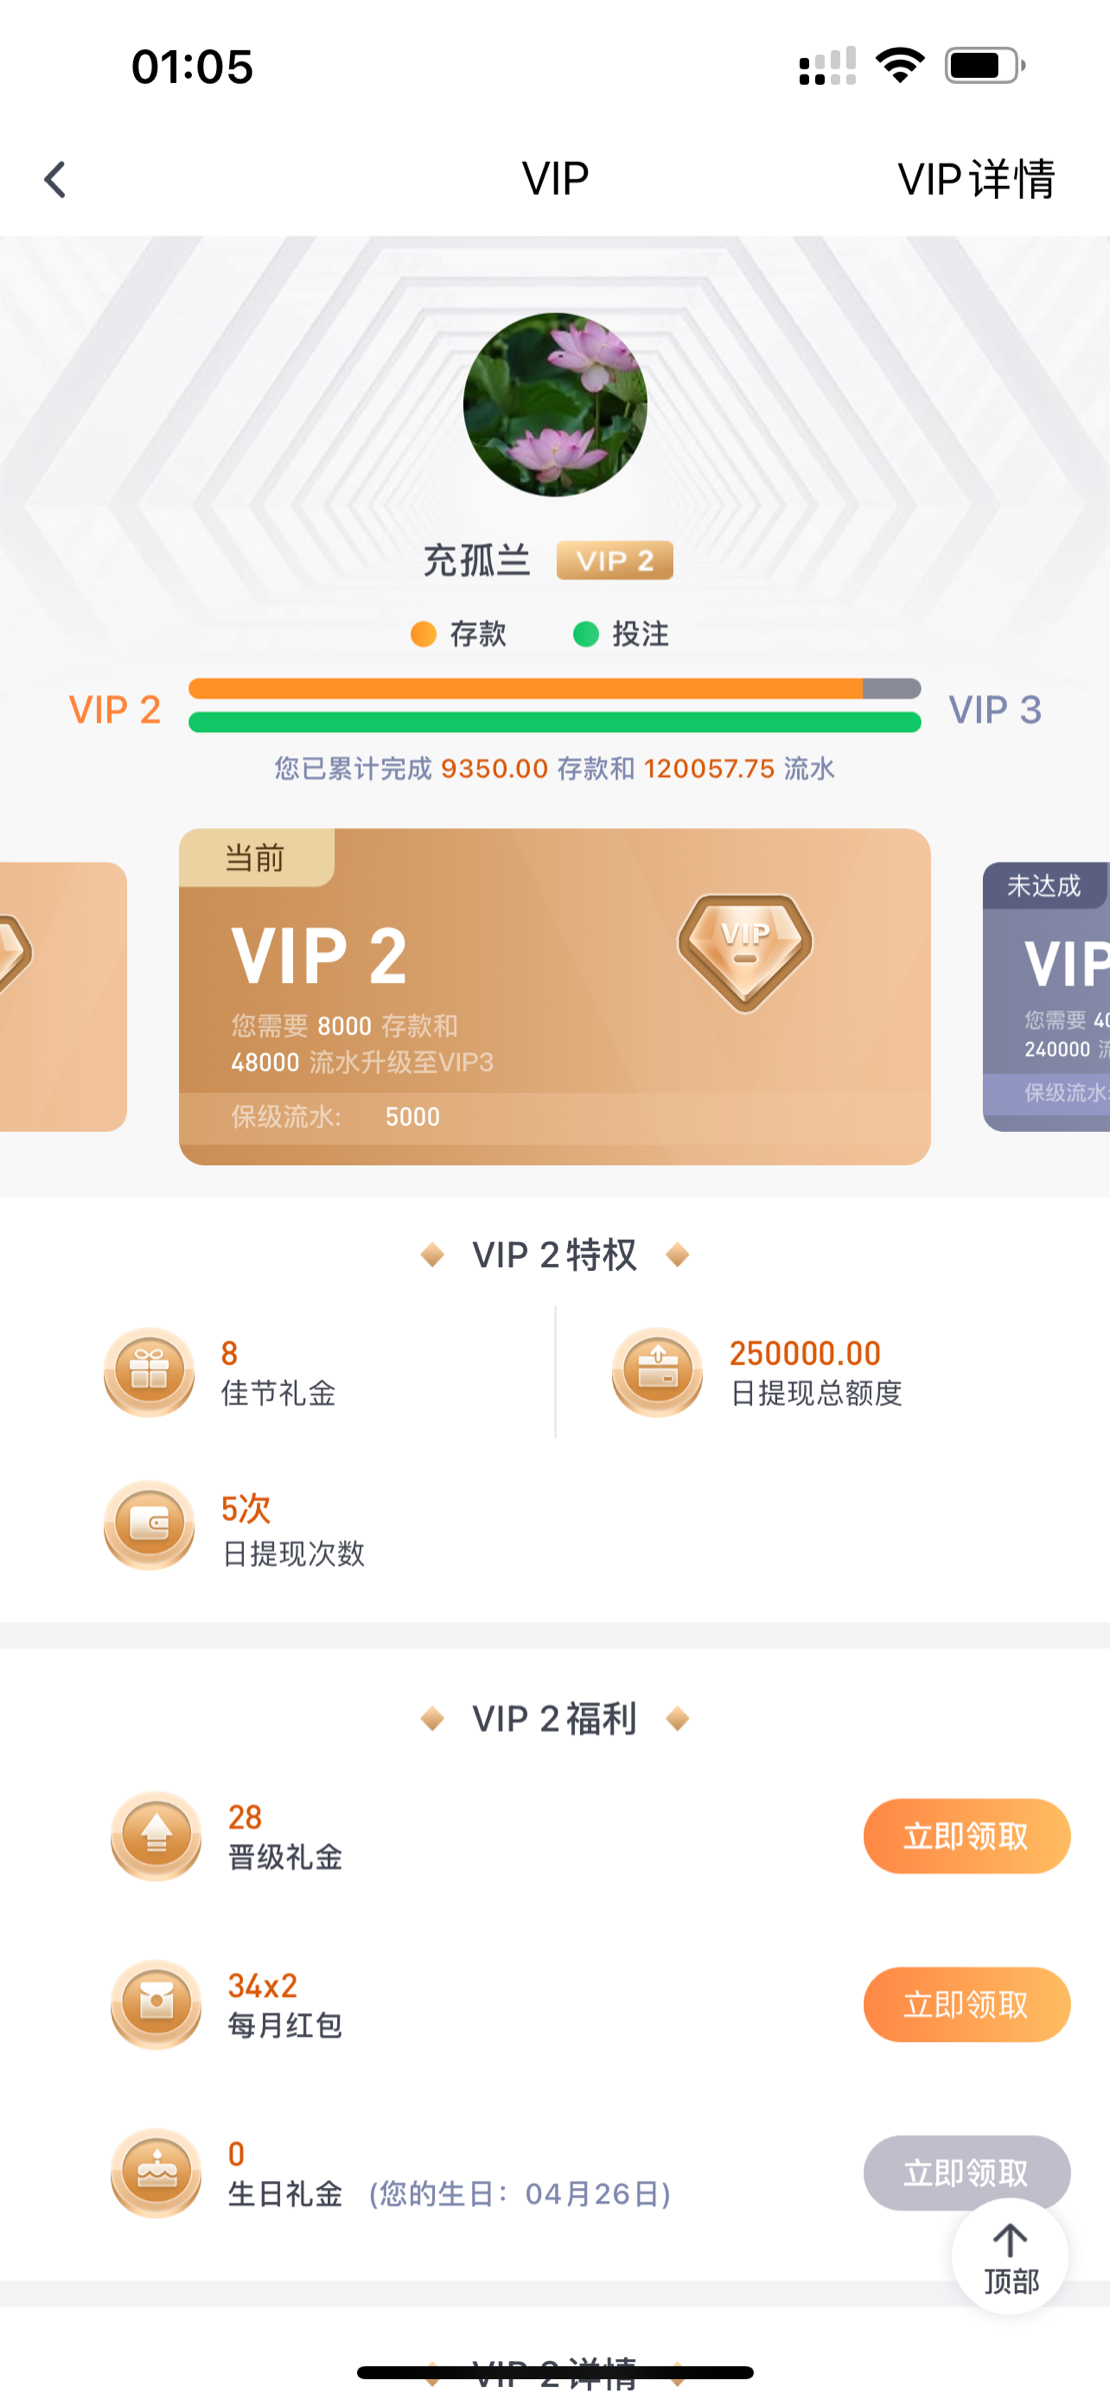Screen dimensions: 1110x2400
Task: Tap the green betting progress bar
Action: pyautogui.click(x=554, y=722)
